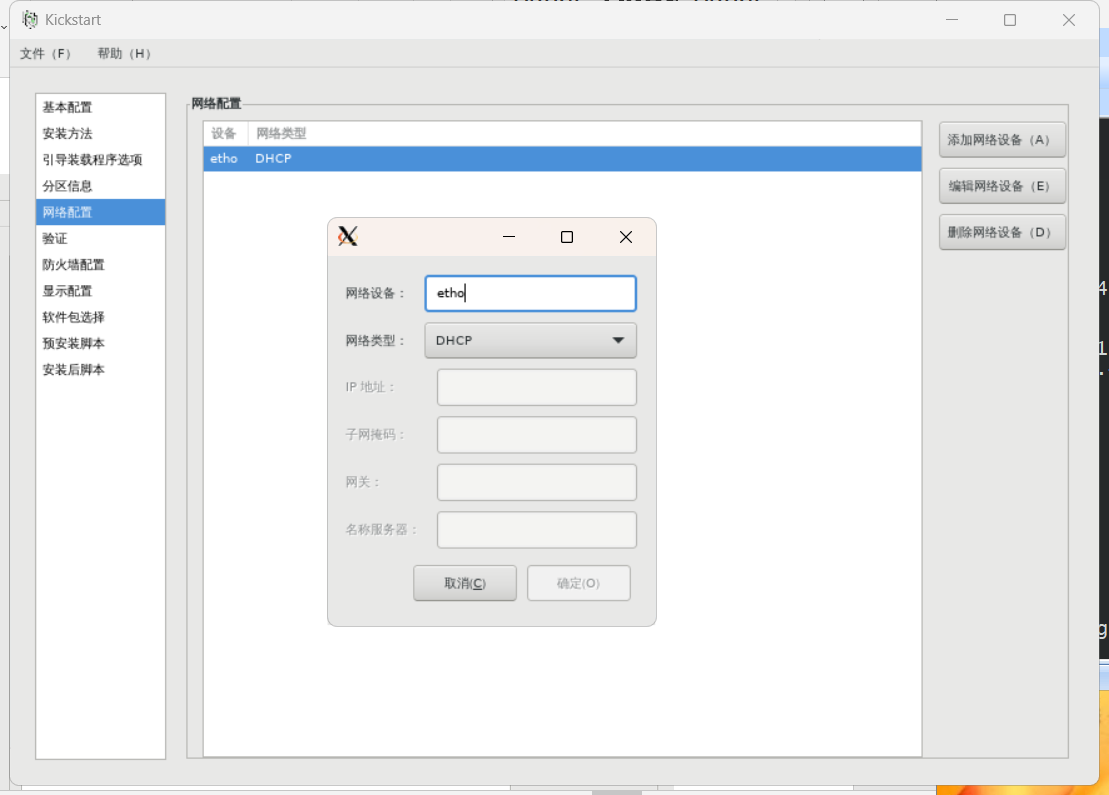
Task: Select 显示配置 in the sidebar
Action: (x=100, y=291)
